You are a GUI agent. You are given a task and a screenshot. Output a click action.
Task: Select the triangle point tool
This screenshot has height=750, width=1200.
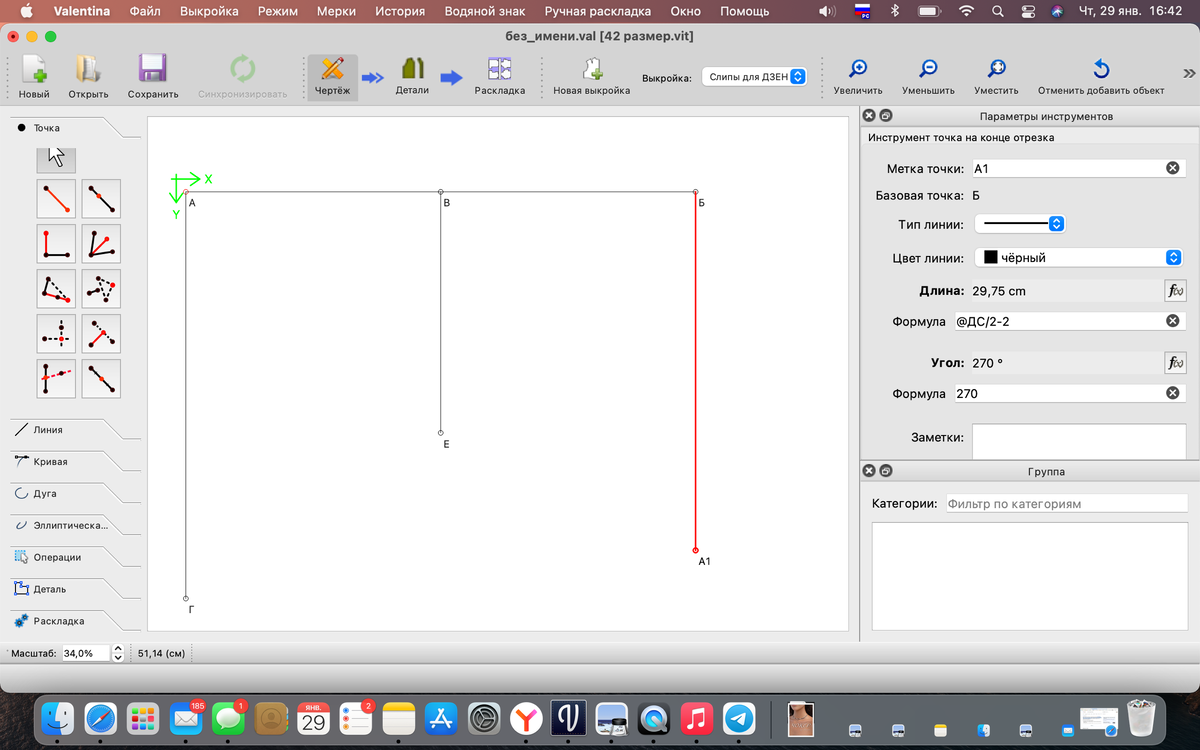101,289
